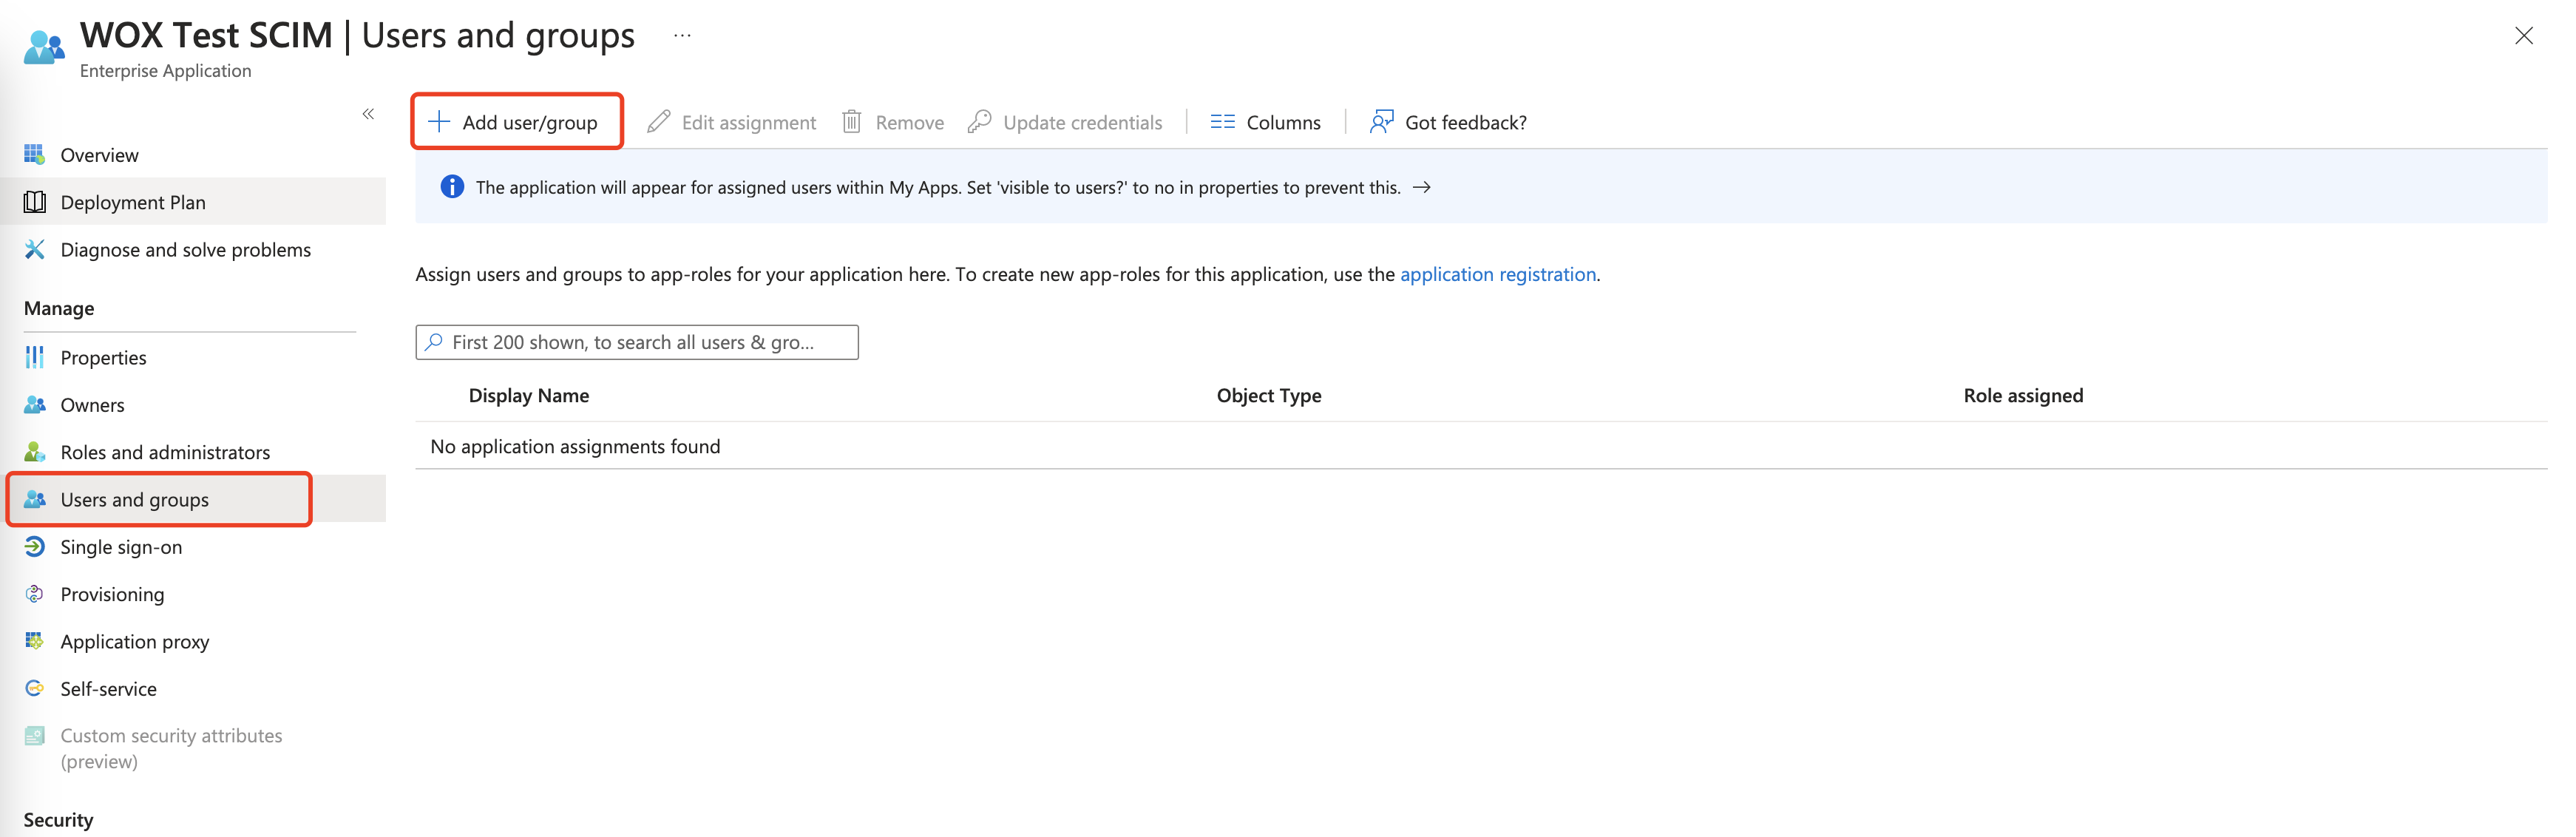
Task: Click the info banner about My Apps visibility
Action: pyautogui.click(x=1481, y=187)
